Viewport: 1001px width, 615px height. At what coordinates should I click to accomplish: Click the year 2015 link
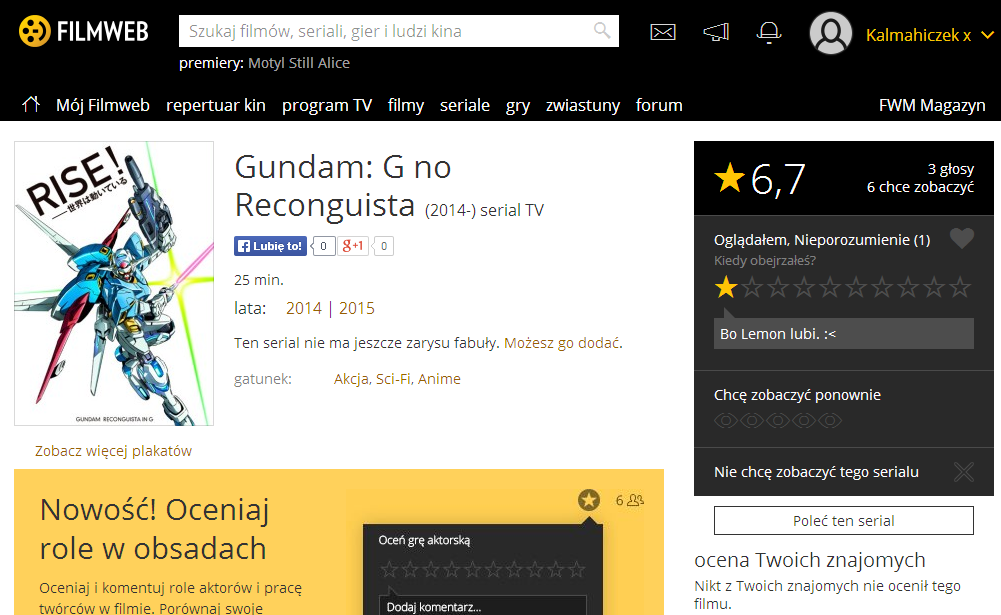357,308
